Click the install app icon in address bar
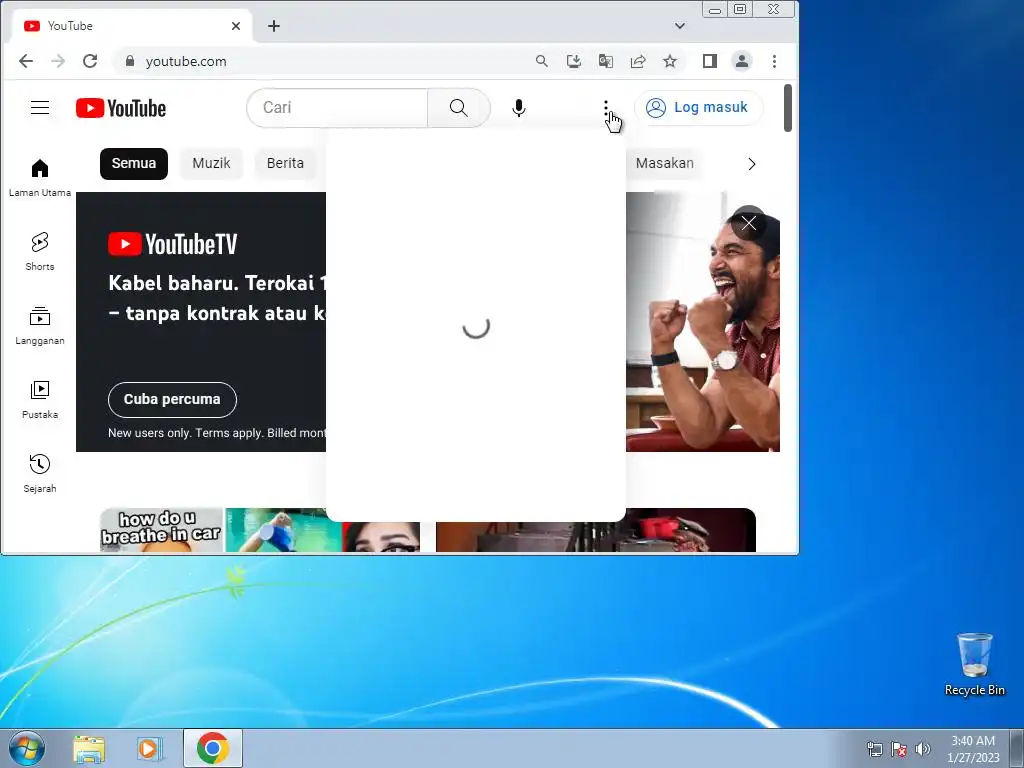Screen dimensions: 1024x768 pos(573,61)
